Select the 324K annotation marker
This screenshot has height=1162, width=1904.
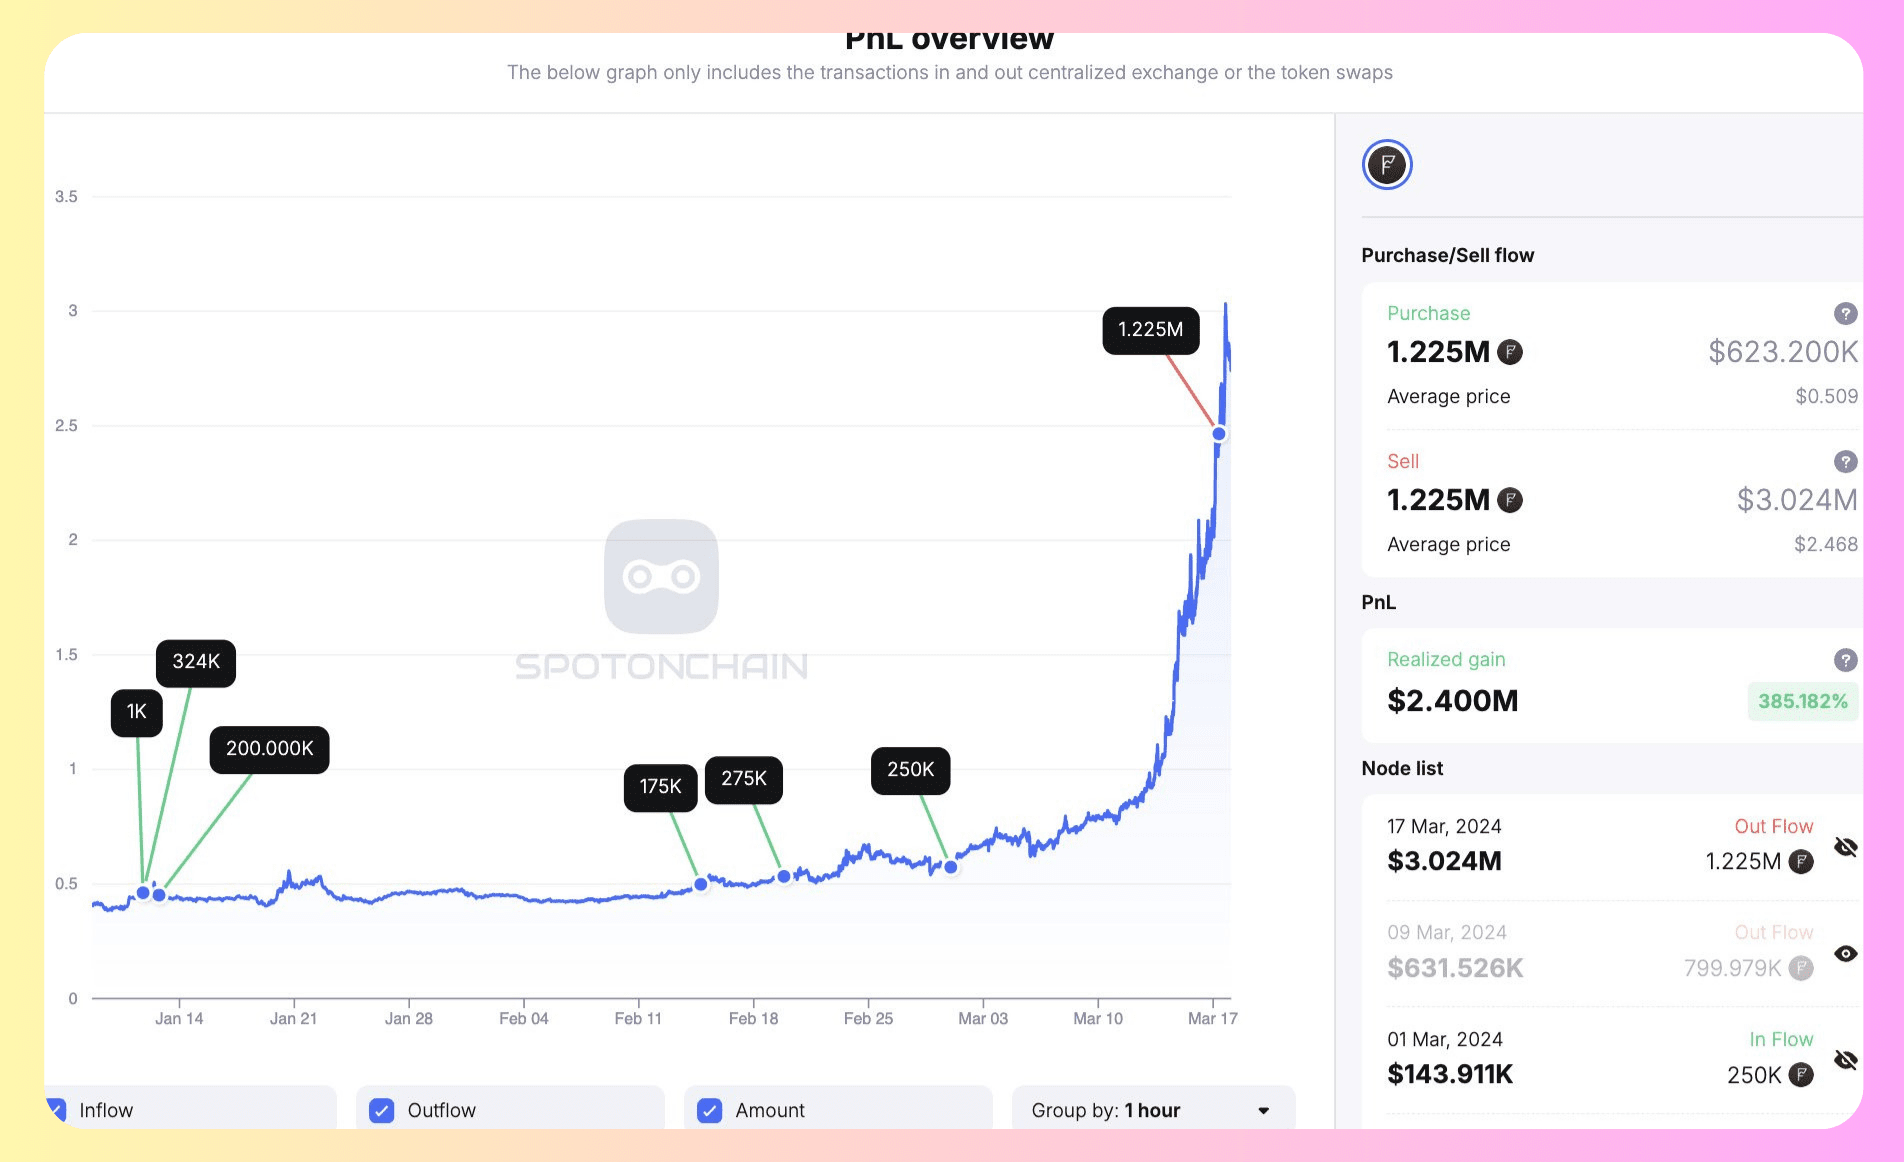coord(195,662)
